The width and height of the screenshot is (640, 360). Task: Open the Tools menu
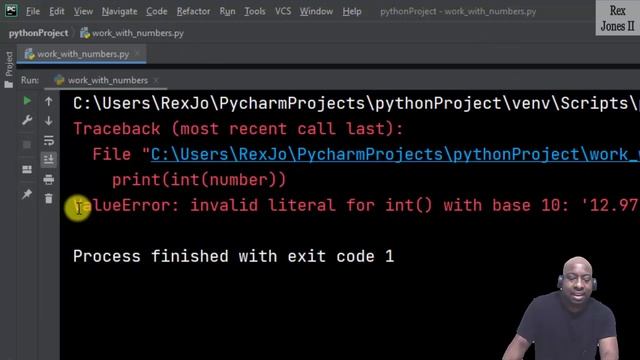coord(255,11)
